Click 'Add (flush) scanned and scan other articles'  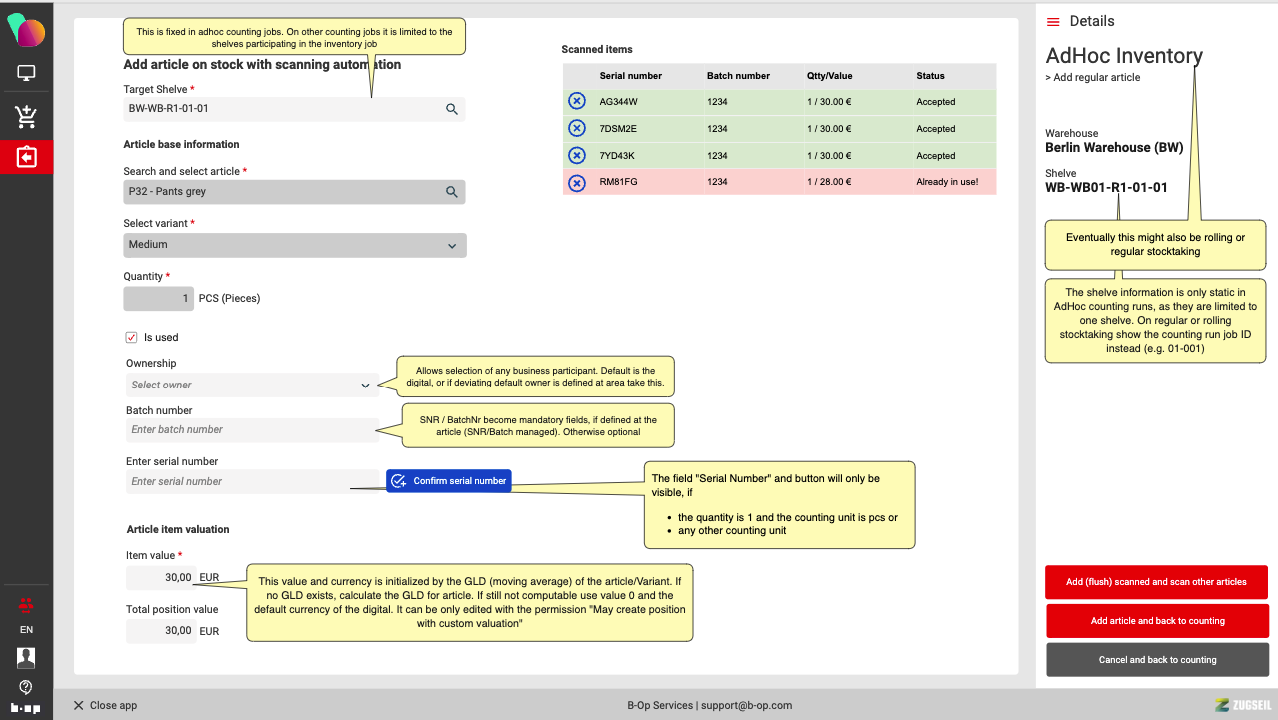coord(1157,582)
